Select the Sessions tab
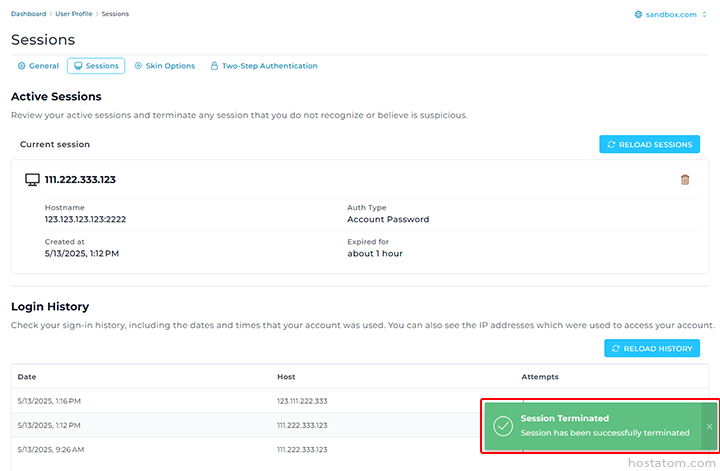 96,66
